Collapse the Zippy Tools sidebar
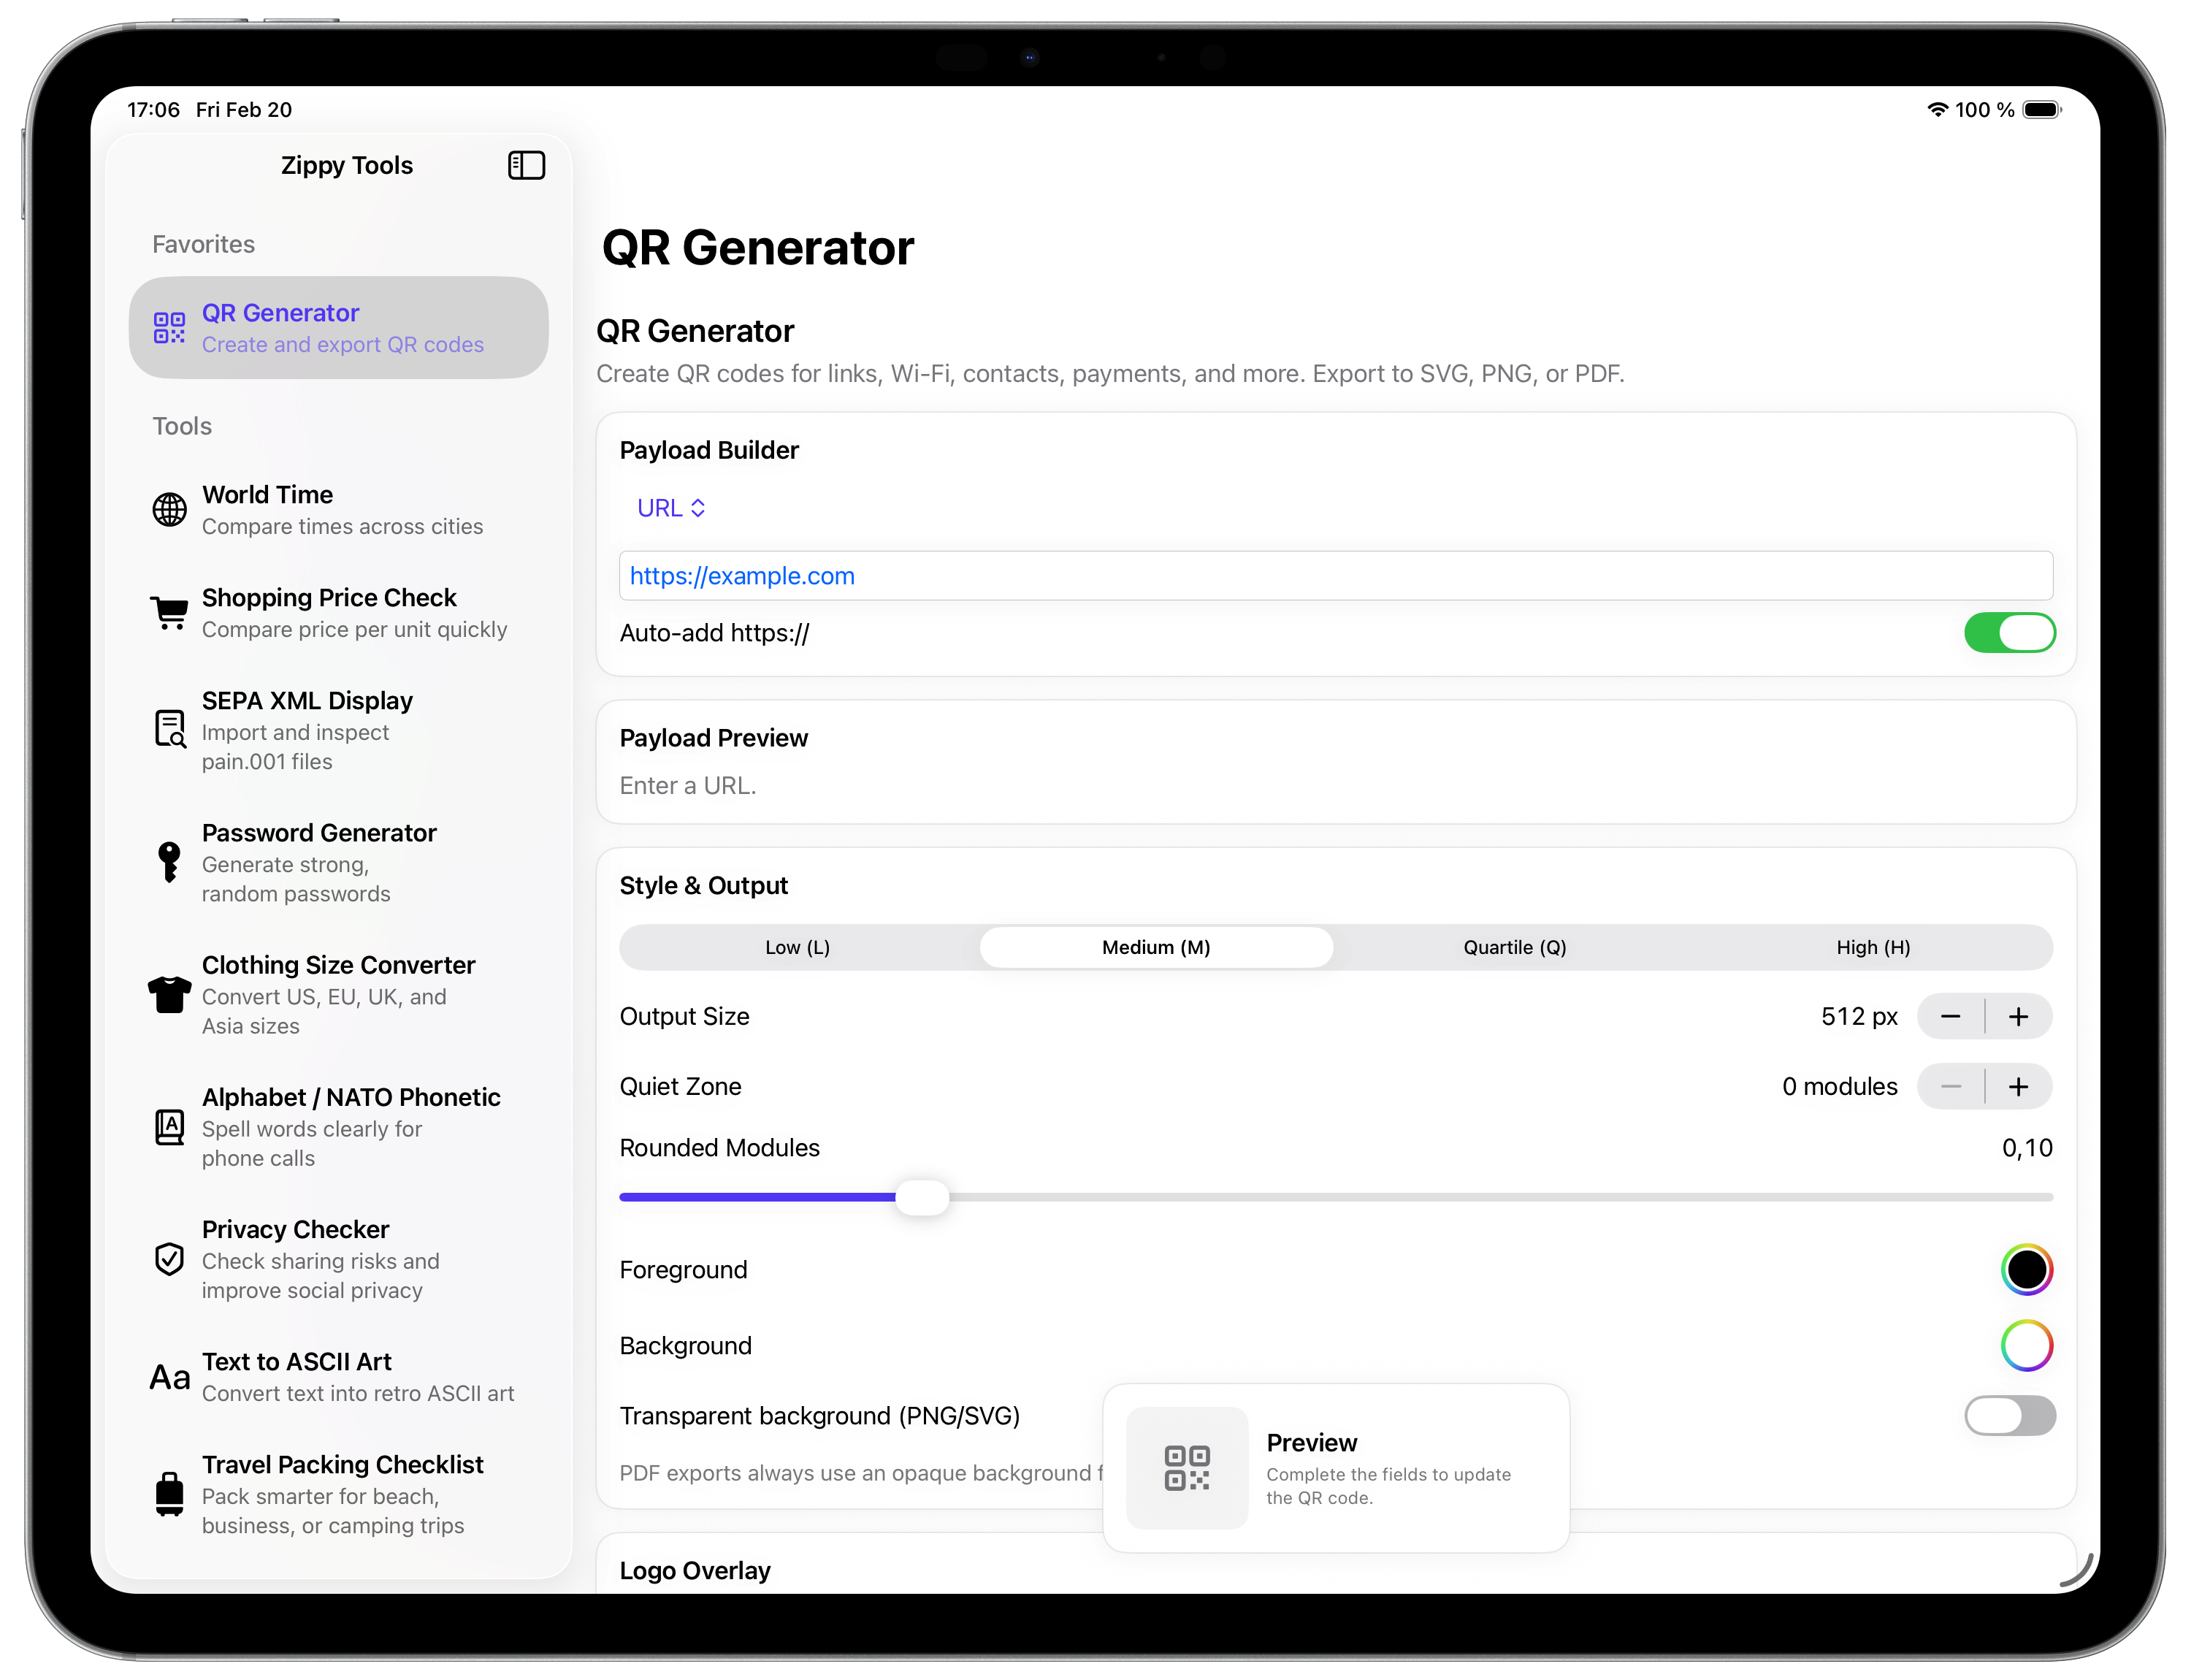 527,164
